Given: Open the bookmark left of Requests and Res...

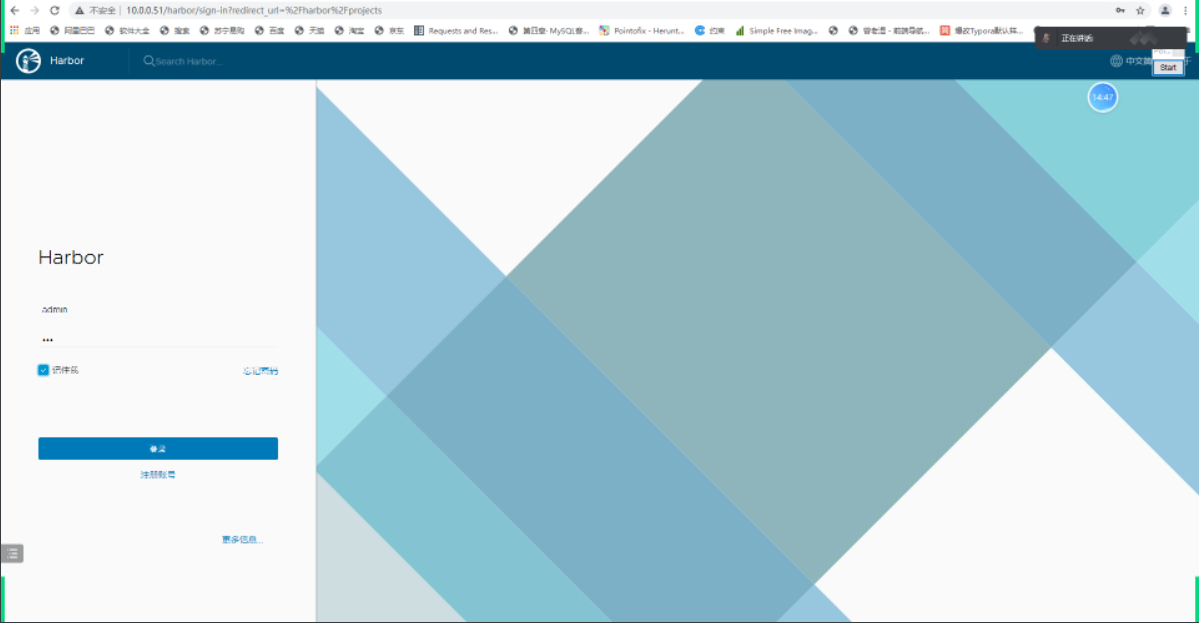Looking at the screenshot, I should coord(389,31).
